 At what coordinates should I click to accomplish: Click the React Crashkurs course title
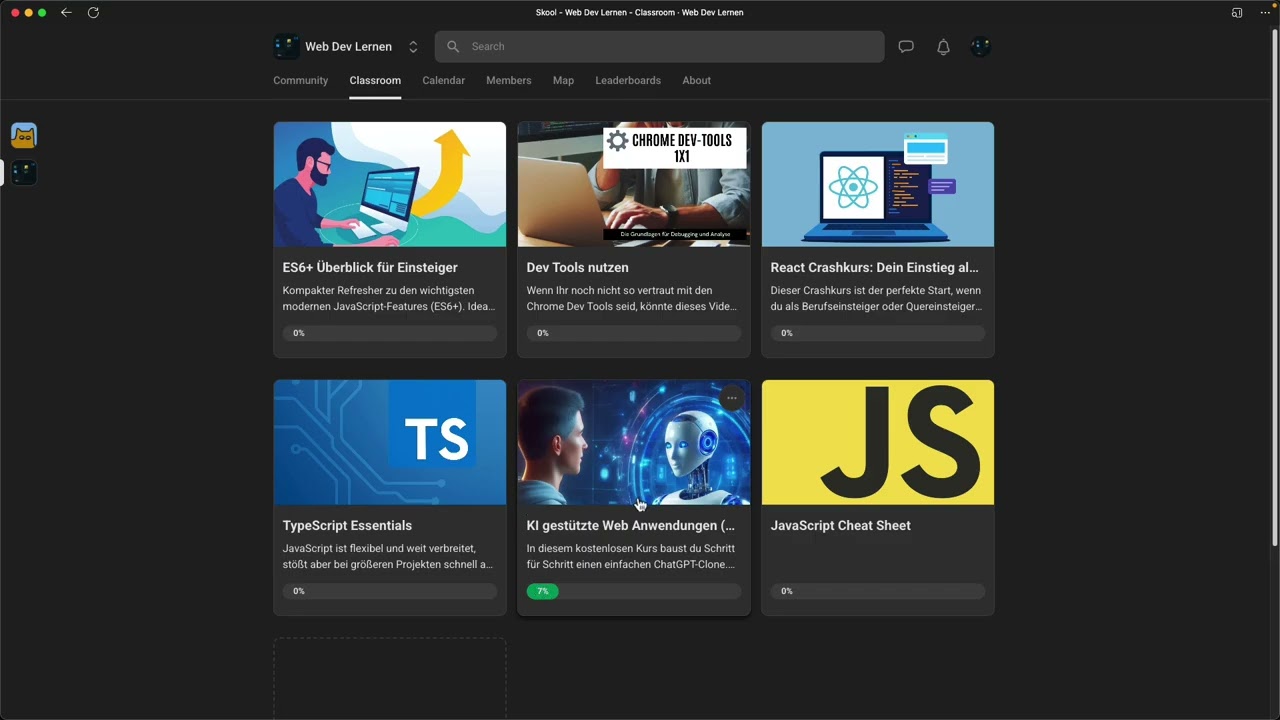pyautogui.click(x=875, y=267)
